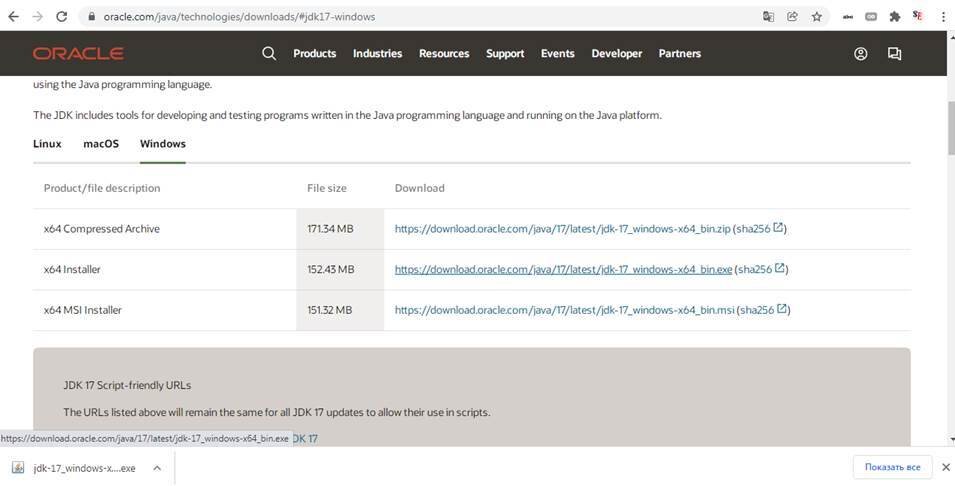Click the browser forward arrow
Image resolution: width=955 pixels, height=486 pixels.
tap(38, 16)
